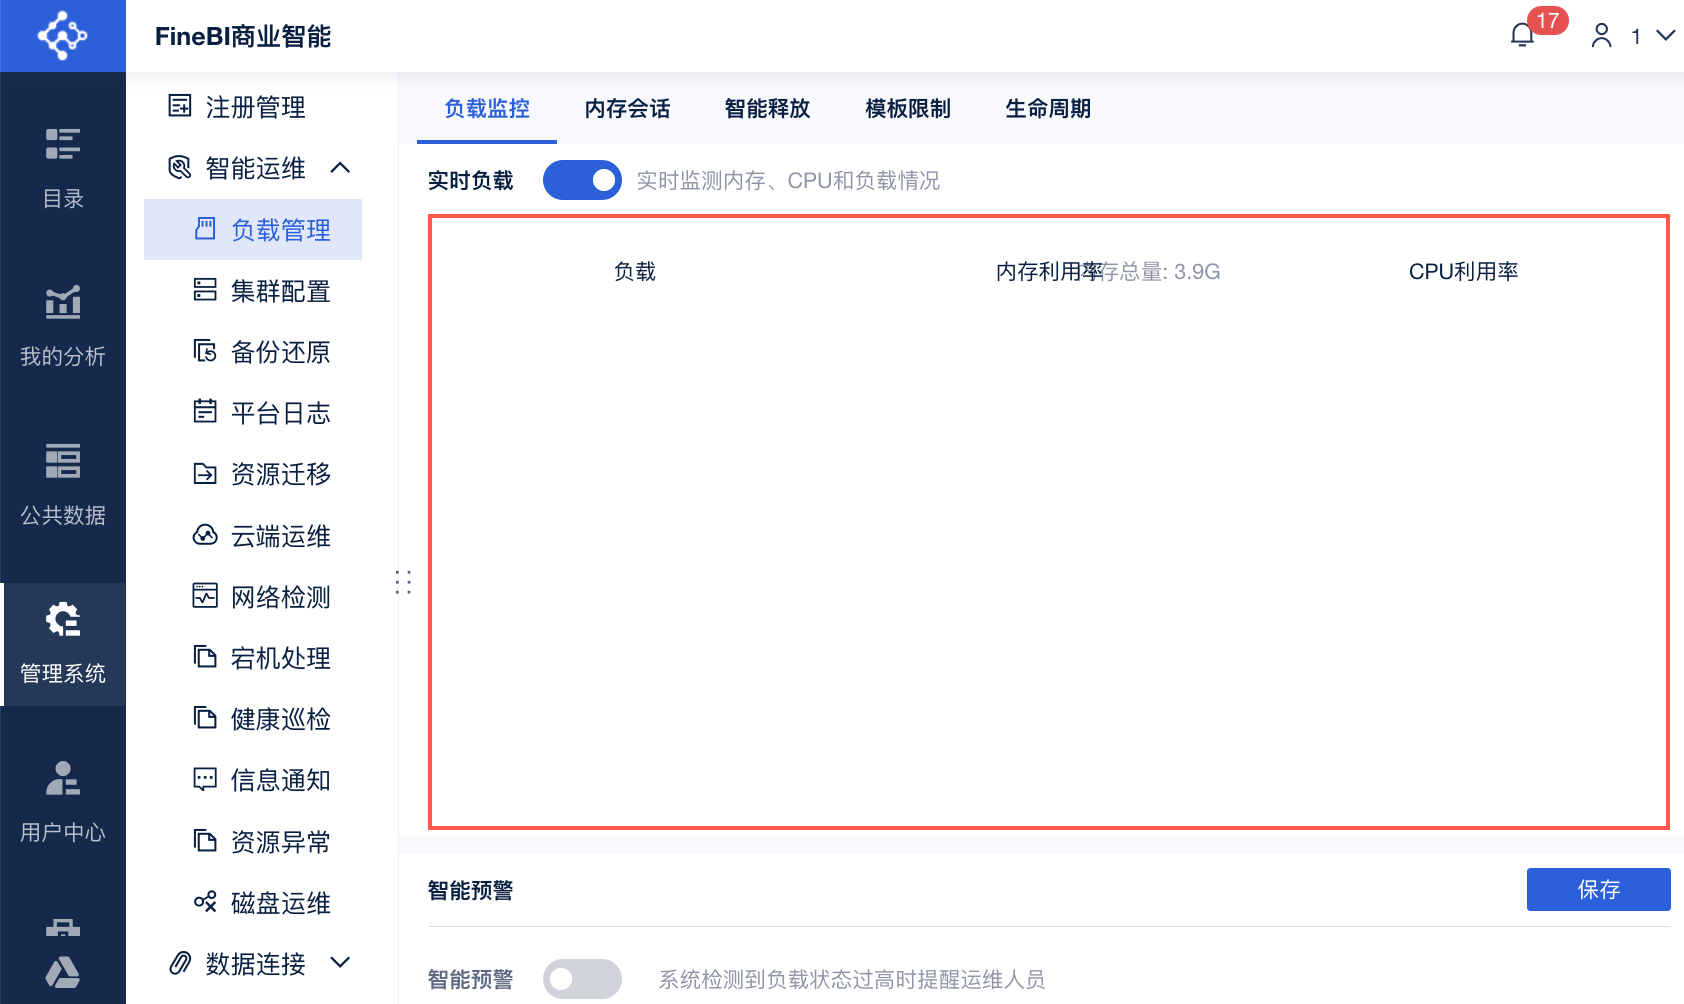
Task: Switch to the 生命周期 tab
Action: point(1048,108)
